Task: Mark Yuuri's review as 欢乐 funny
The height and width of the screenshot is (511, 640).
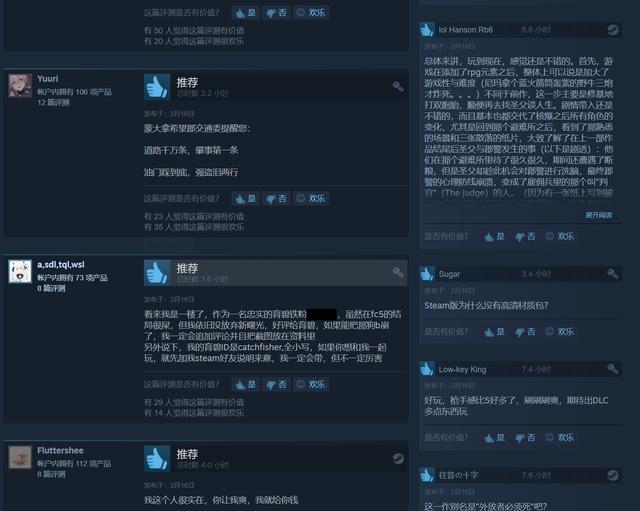Action: [311, 198]
